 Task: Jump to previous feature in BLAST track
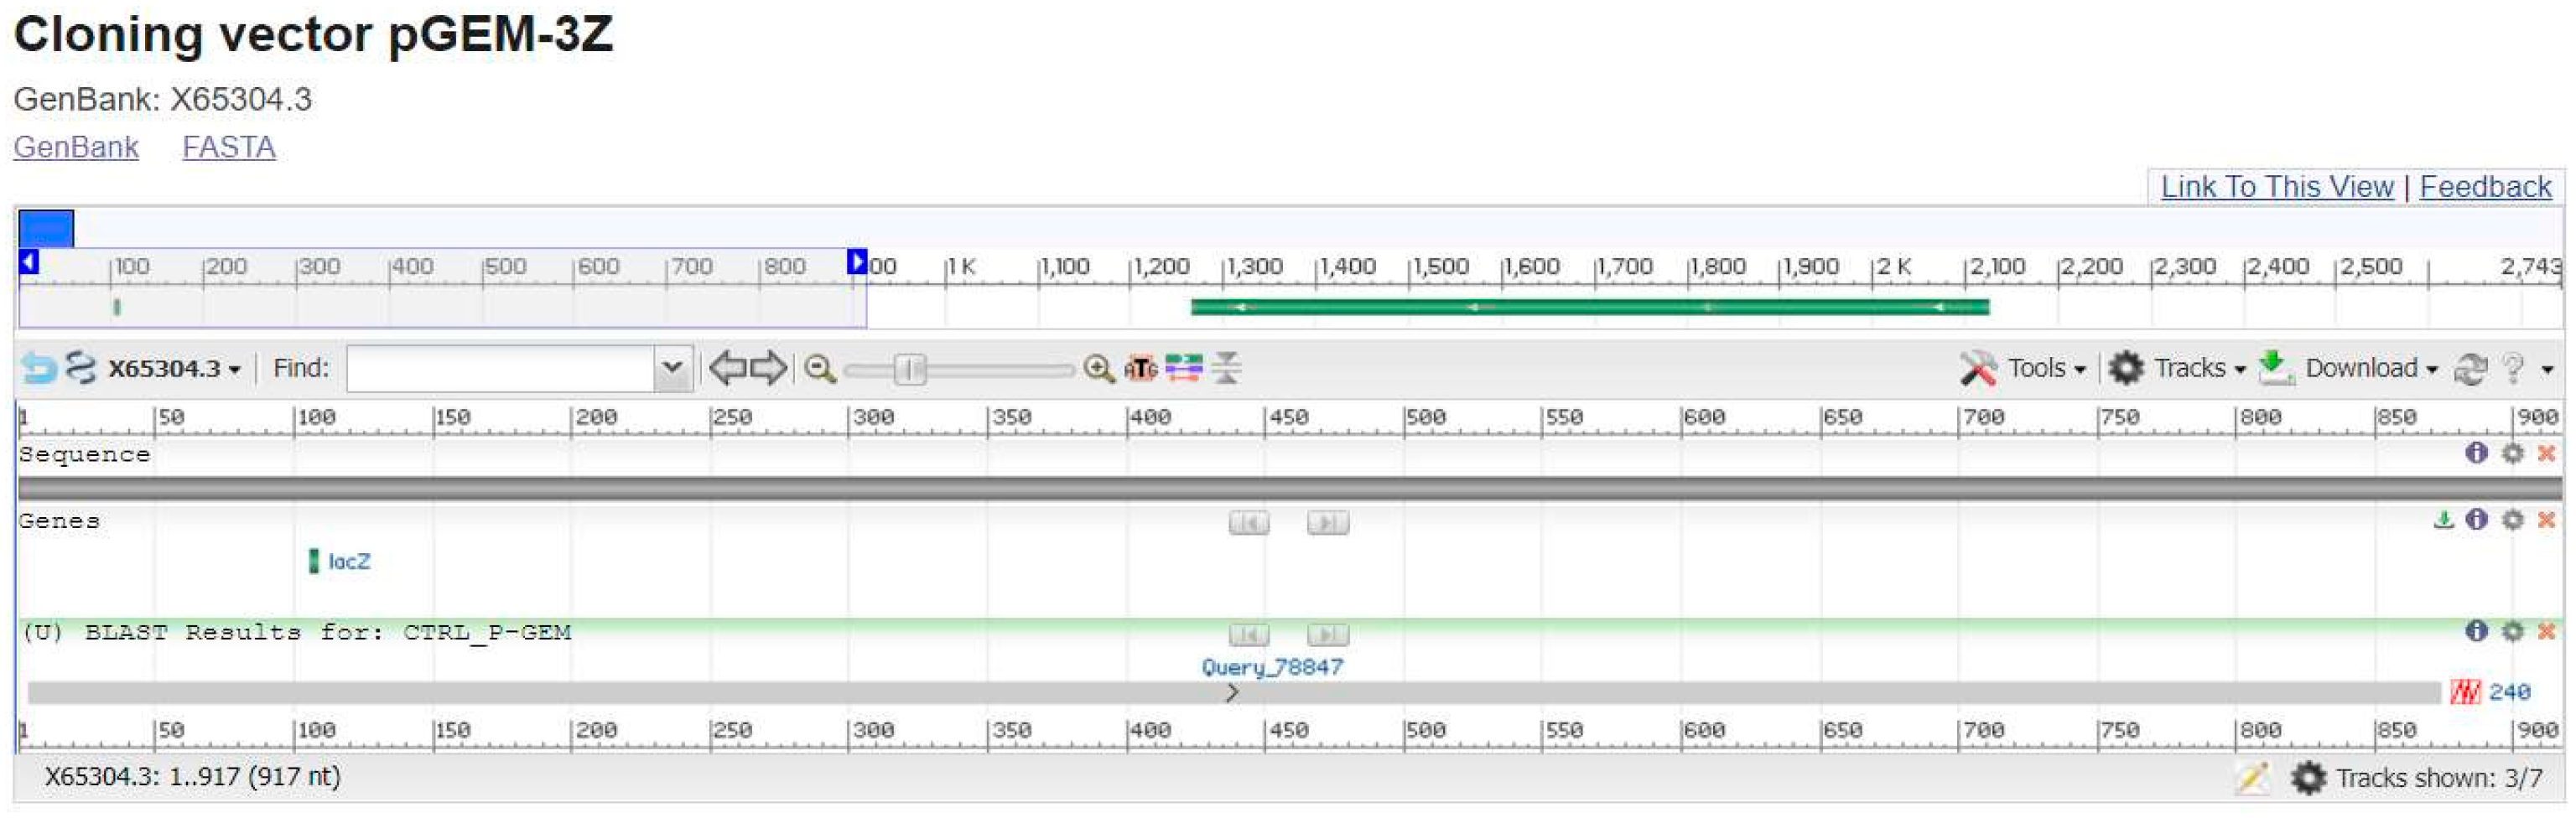pyautogui.click(x=1249, y=635)
